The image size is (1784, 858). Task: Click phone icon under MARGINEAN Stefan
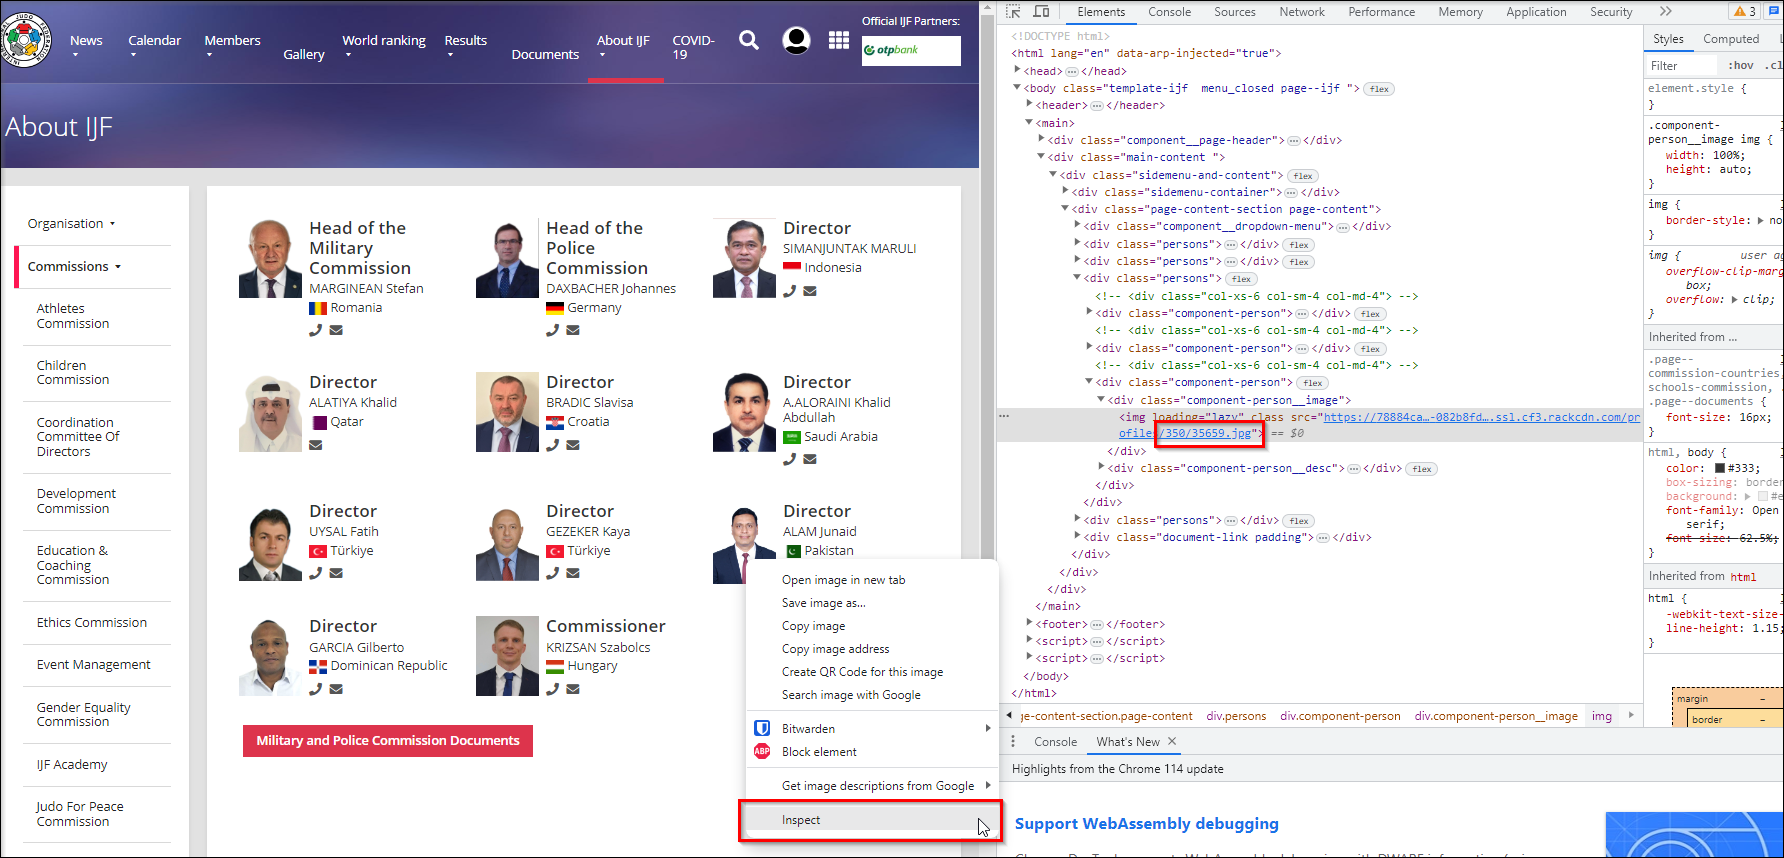click(x=316, y=330)
